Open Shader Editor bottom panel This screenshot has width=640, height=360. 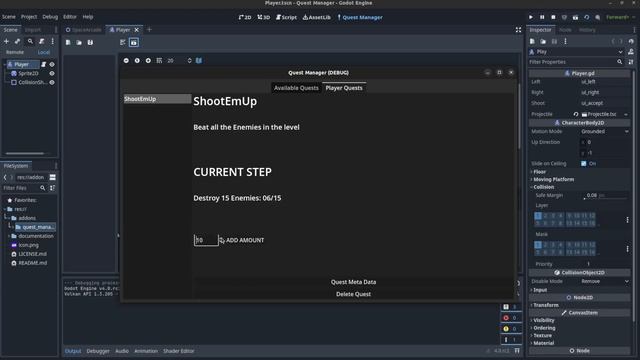(179, 351)
